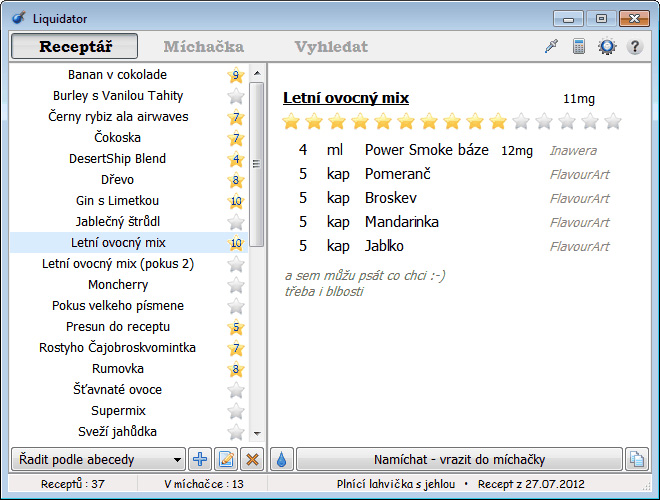Image resolution: width=660 pixels, height=500 pixels.
Task: Click rating star of Černy rybiz ala airwaves
Action: (236, 117)
